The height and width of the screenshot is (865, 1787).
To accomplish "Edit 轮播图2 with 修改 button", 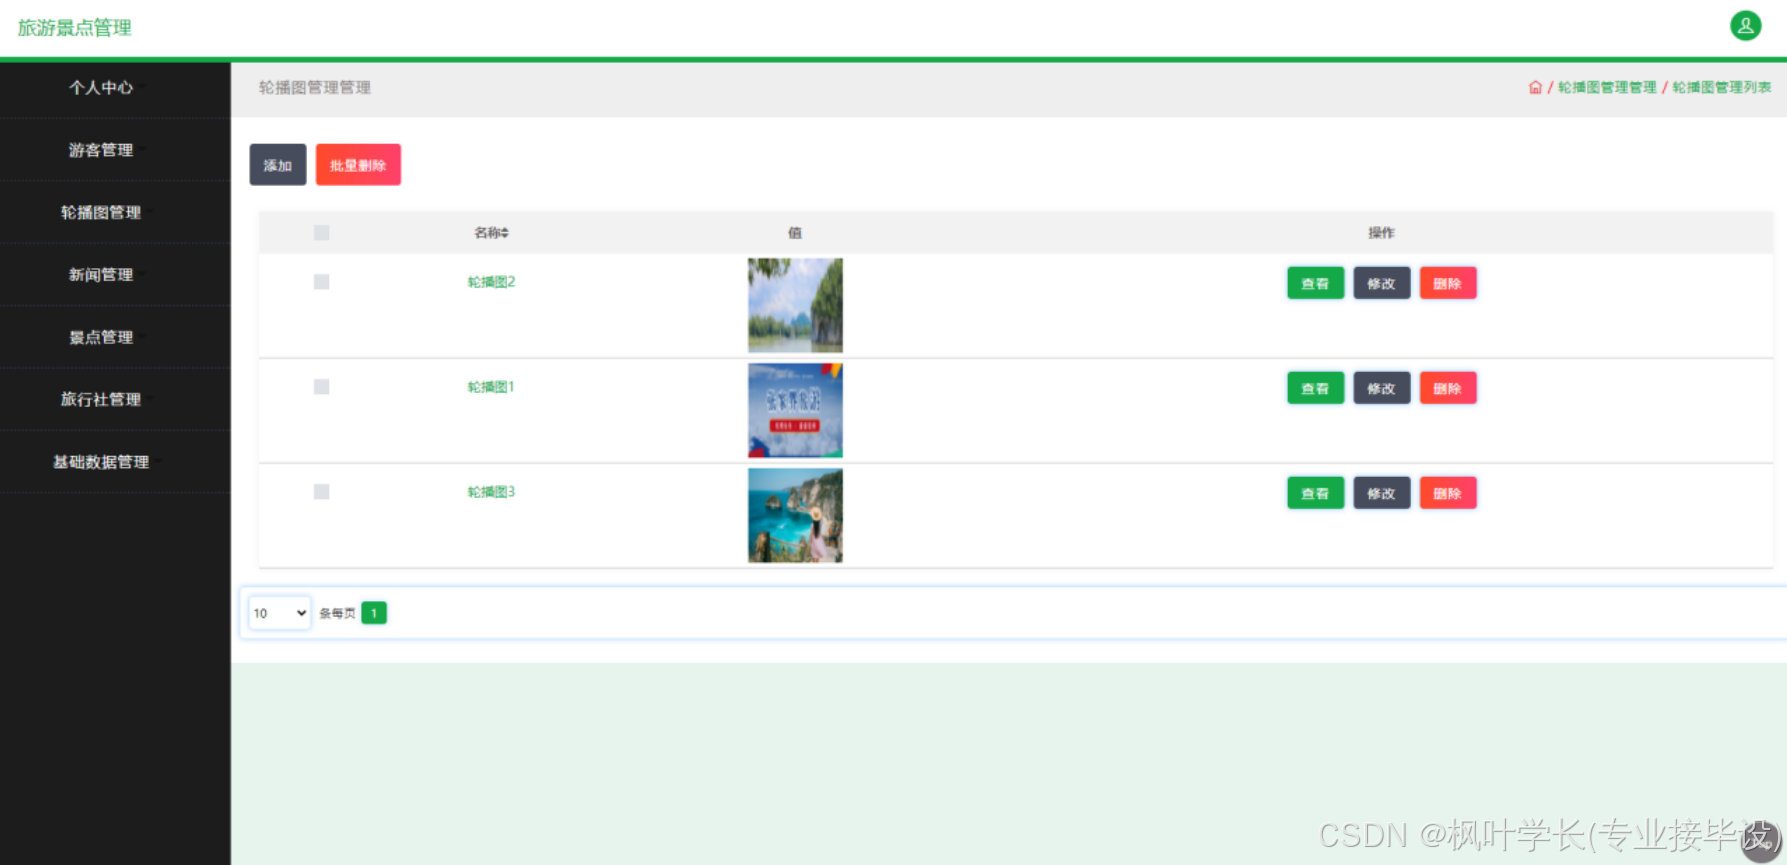I will (x=1381, y=283).
